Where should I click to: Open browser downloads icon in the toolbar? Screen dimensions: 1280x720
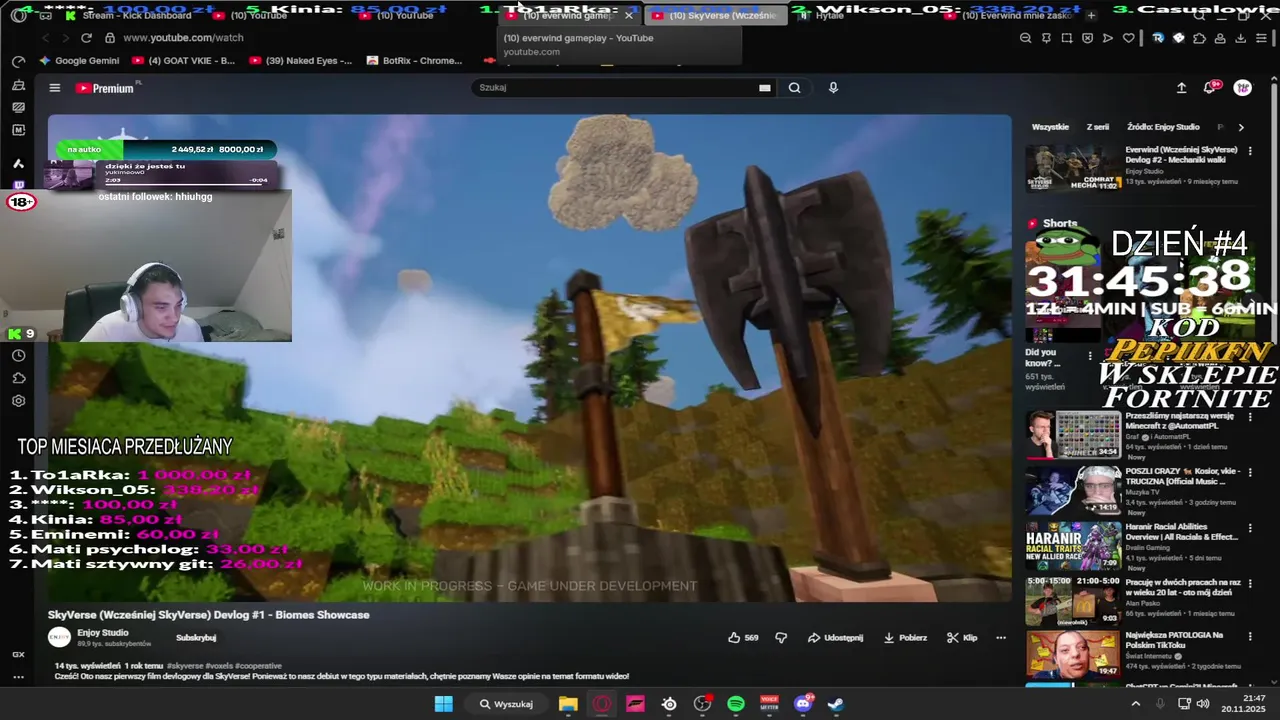1241,38
